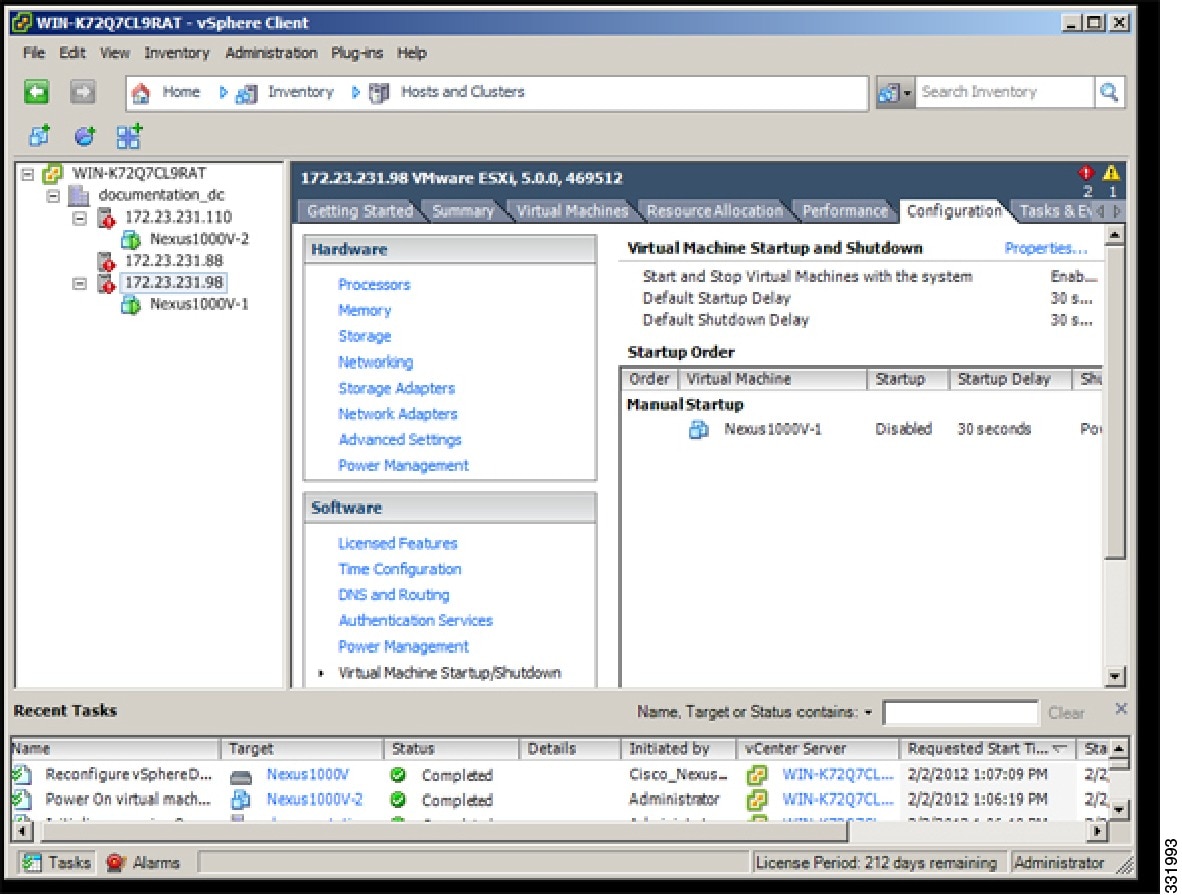Click the yellow warning triangle in host header
The width and height of the screenshot is (1182, 895).
point(1111,173)
